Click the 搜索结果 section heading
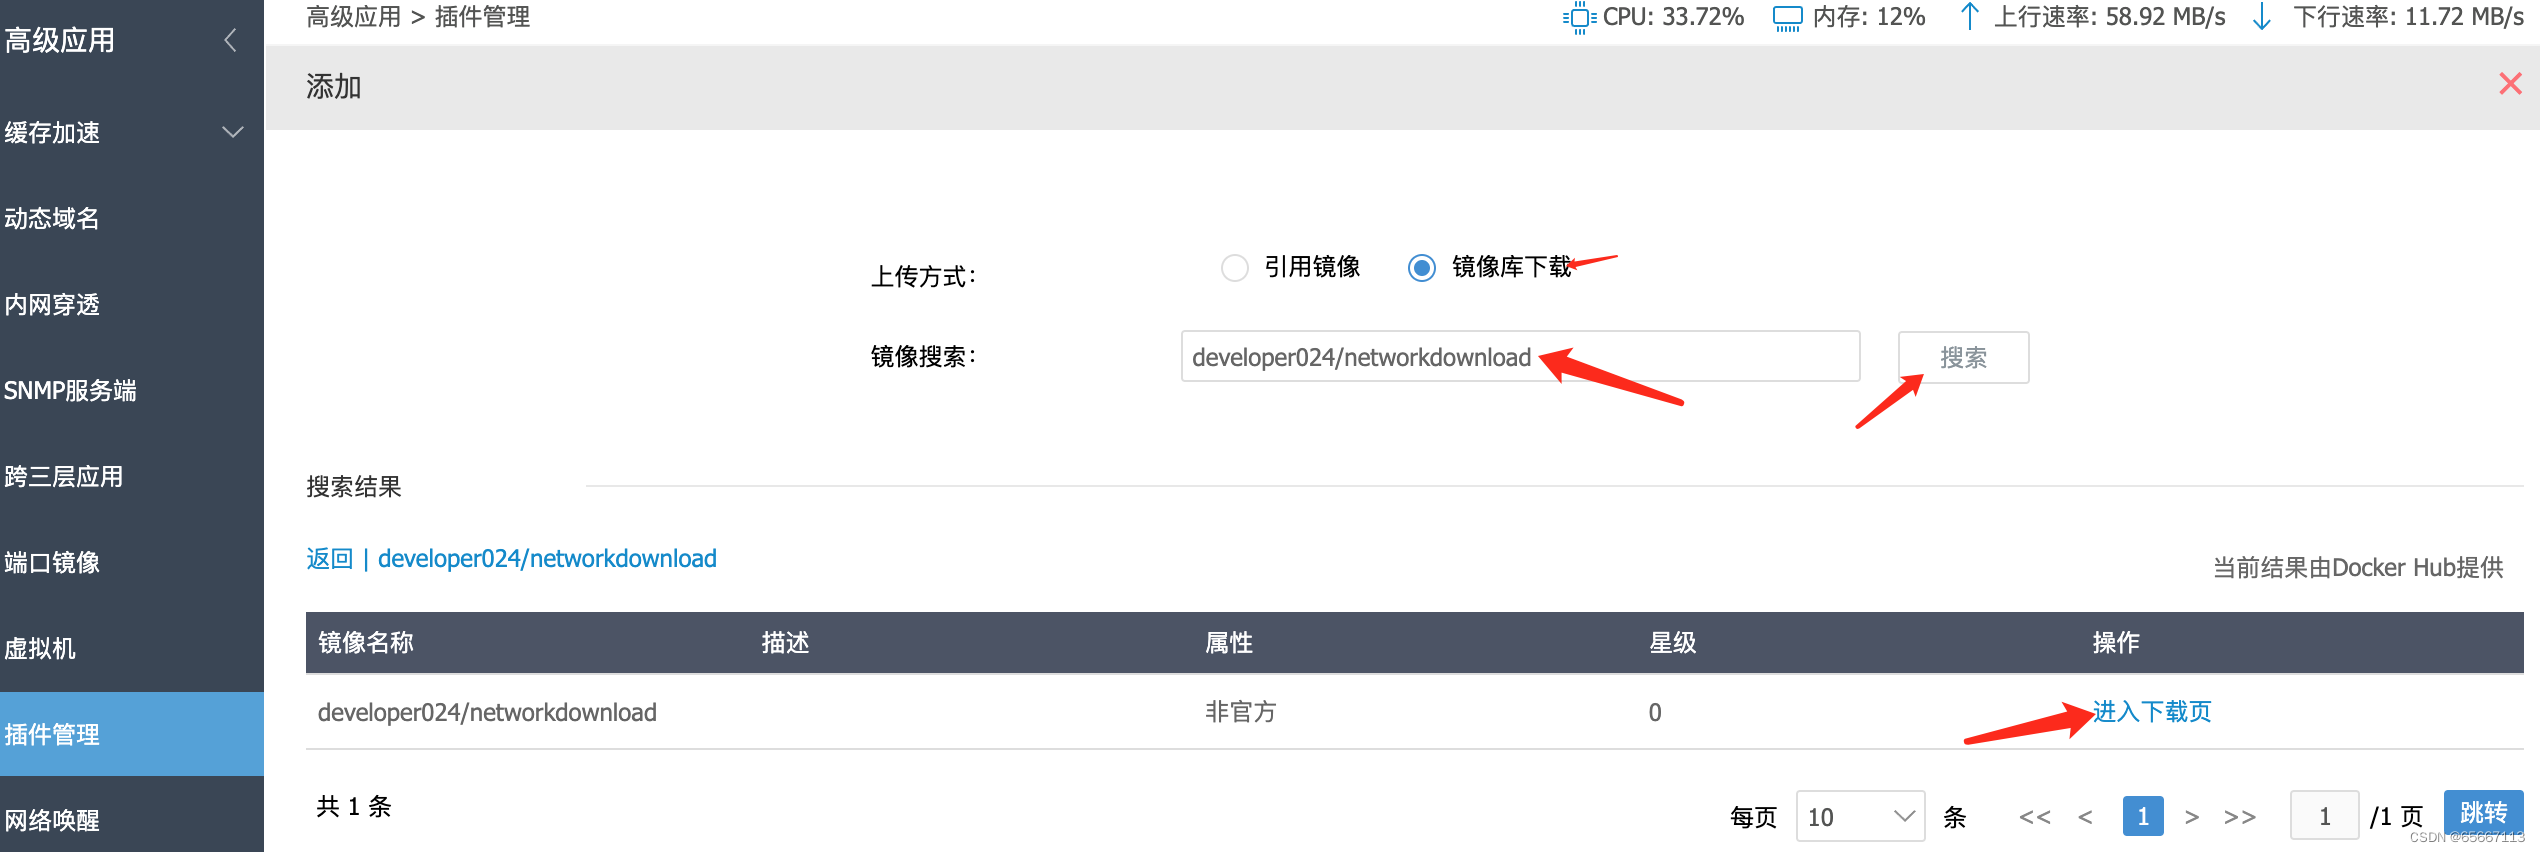The height and width of the screenshot is (852, 2540). [354, 486]
